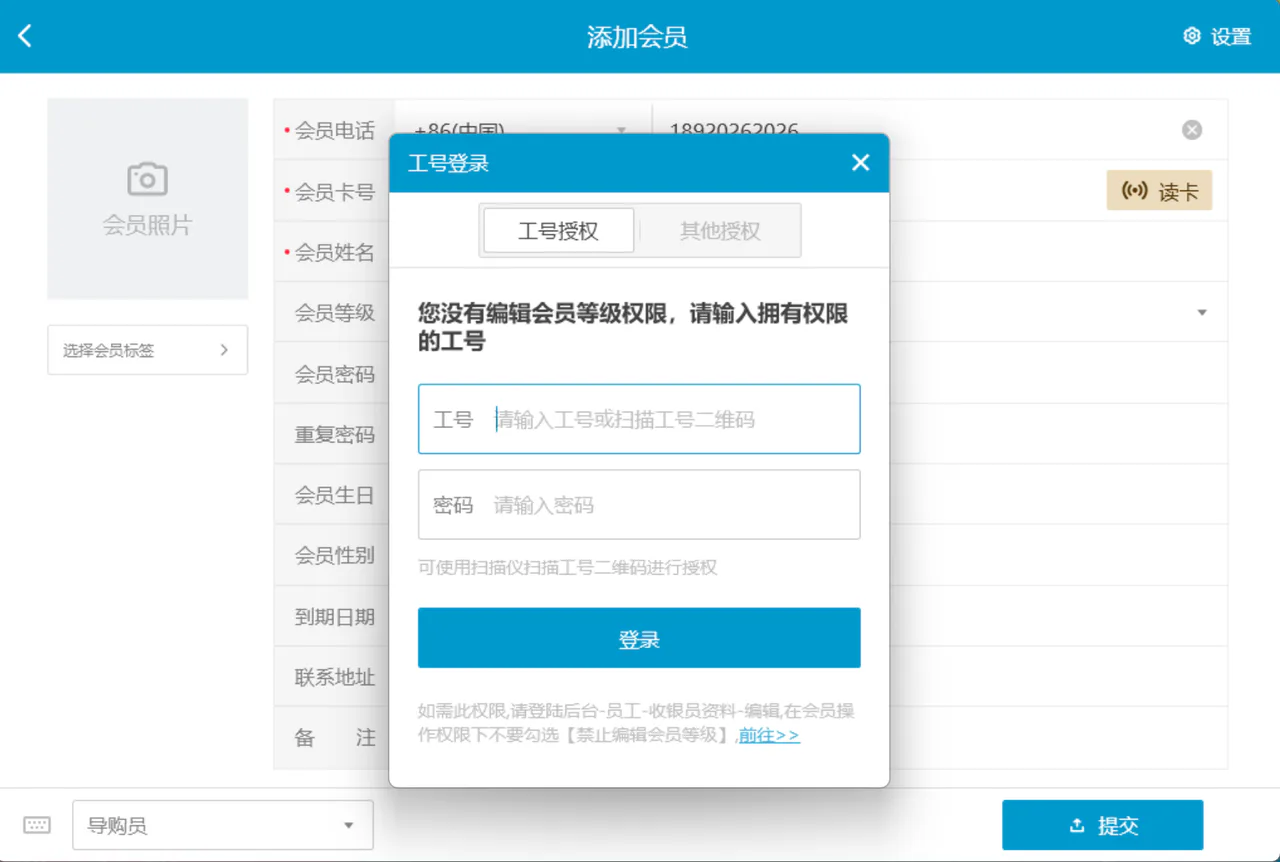Image resolution: width=1280 pixels, height=862 pixels.
Task: Click the 到期日期 label
Action: (x=334, y=617)
